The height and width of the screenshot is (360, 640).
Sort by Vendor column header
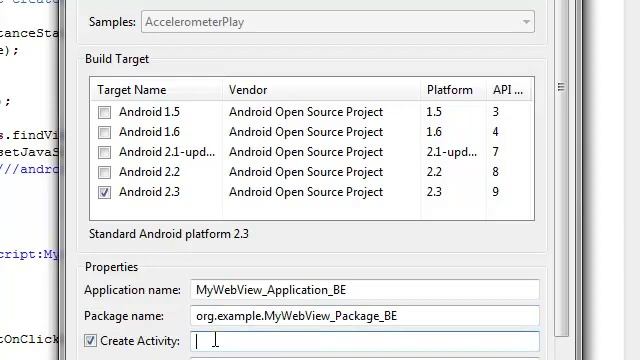[322, 90]
